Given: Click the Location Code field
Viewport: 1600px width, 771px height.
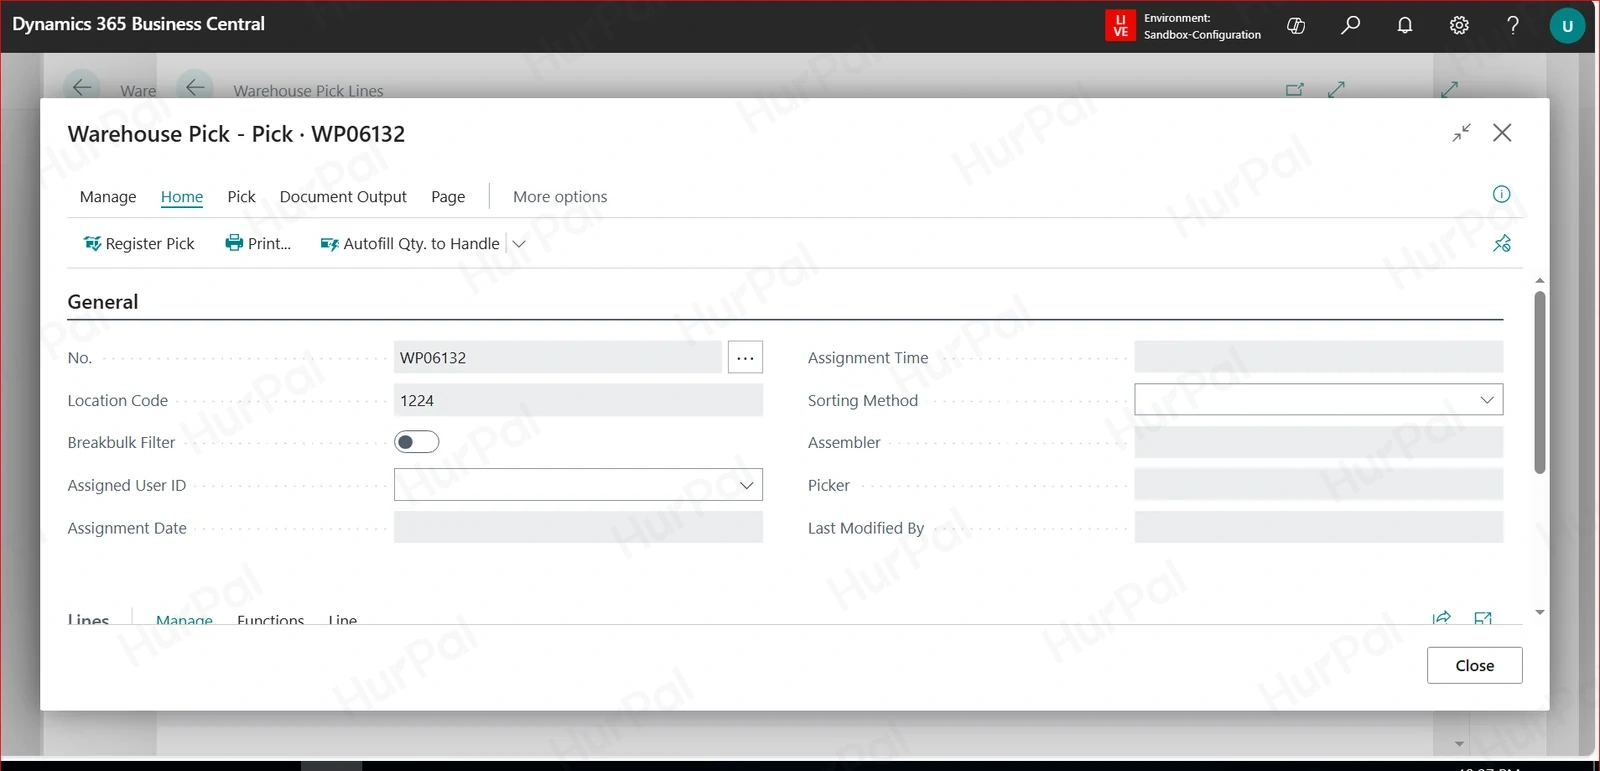Looking at the screenshot, I should [x=578, y=400].
